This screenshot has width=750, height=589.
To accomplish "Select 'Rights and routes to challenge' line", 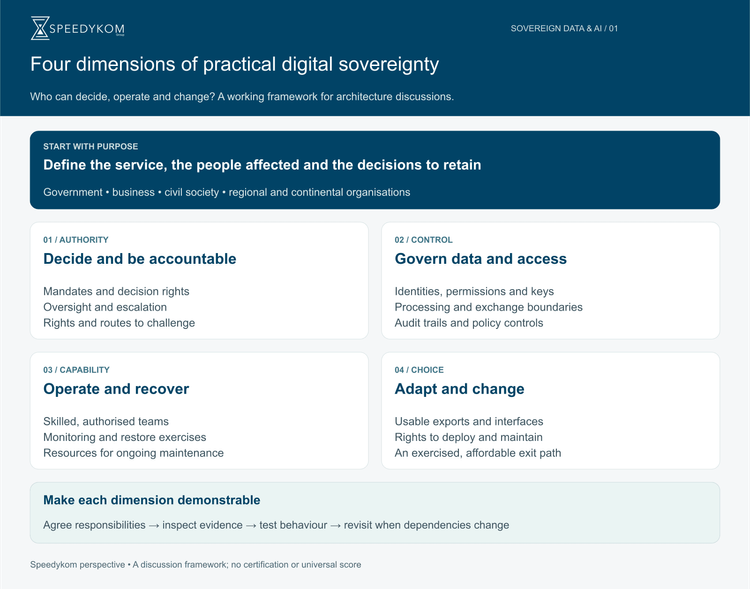I will click(x=119, y=323).
